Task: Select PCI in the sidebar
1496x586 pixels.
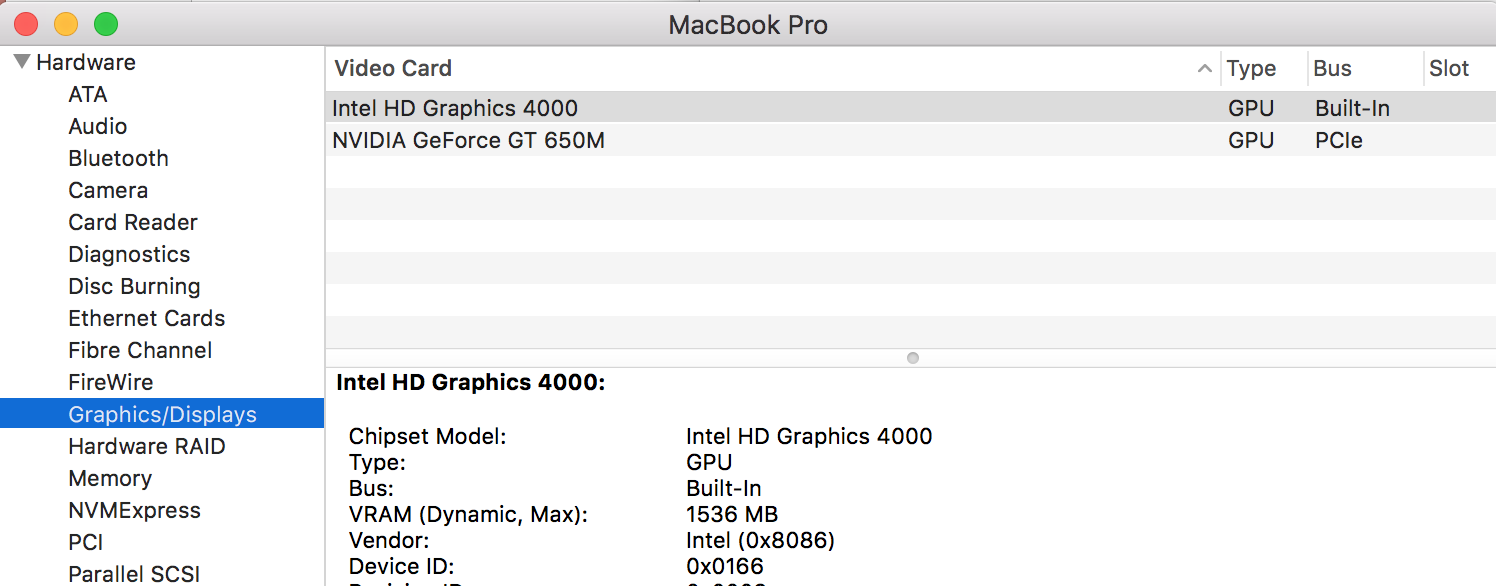Action: [86, 542]
